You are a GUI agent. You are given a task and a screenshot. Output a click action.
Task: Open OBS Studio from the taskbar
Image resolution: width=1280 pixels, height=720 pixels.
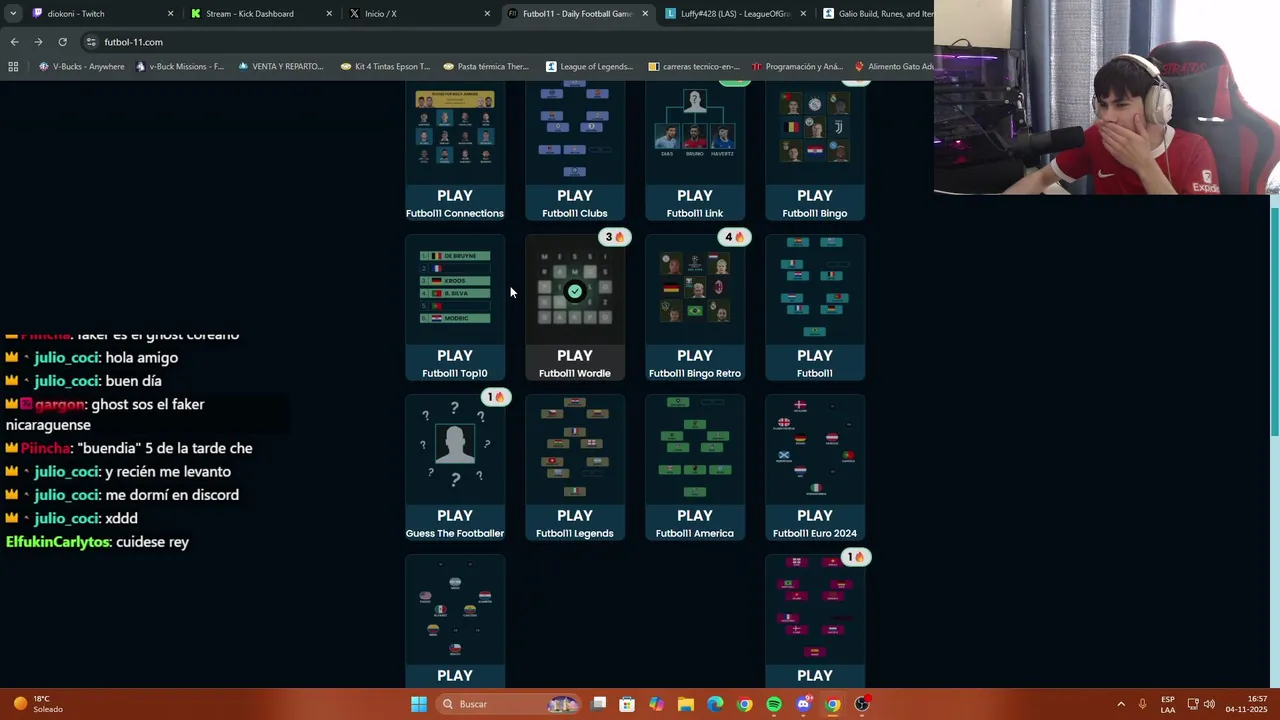point(862,704)
